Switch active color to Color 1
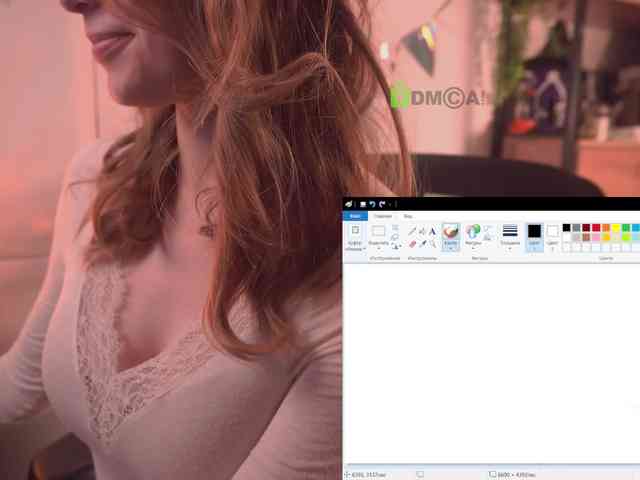This screenshot has height=480, width=640. click(x=534, y=234)
